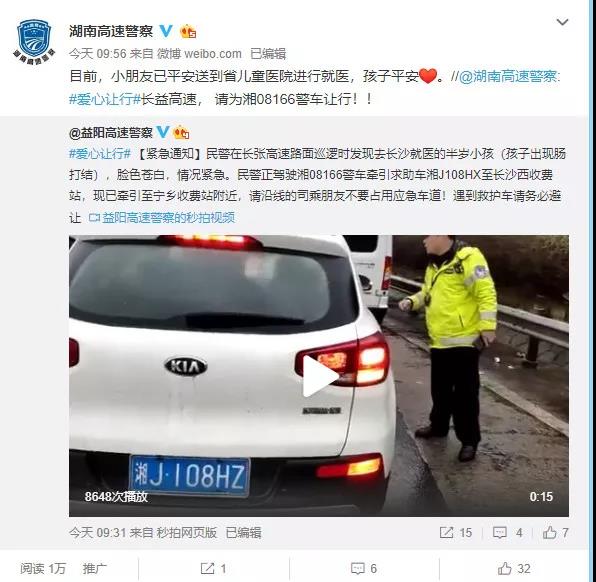The image size is (596, 582).
Task: Open the post options chevron dropdown
Action: [x=562, y=22]
